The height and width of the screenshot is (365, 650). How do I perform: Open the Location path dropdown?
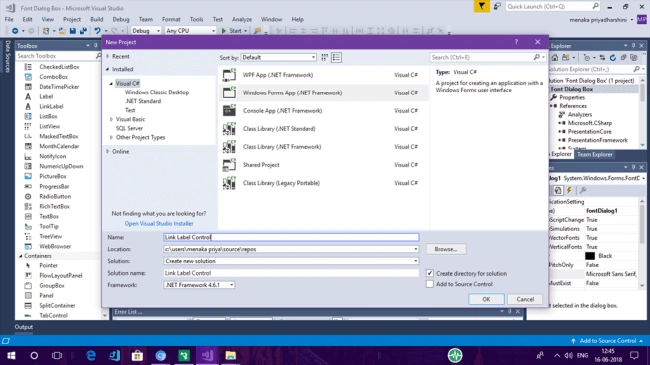pos(415,249)
